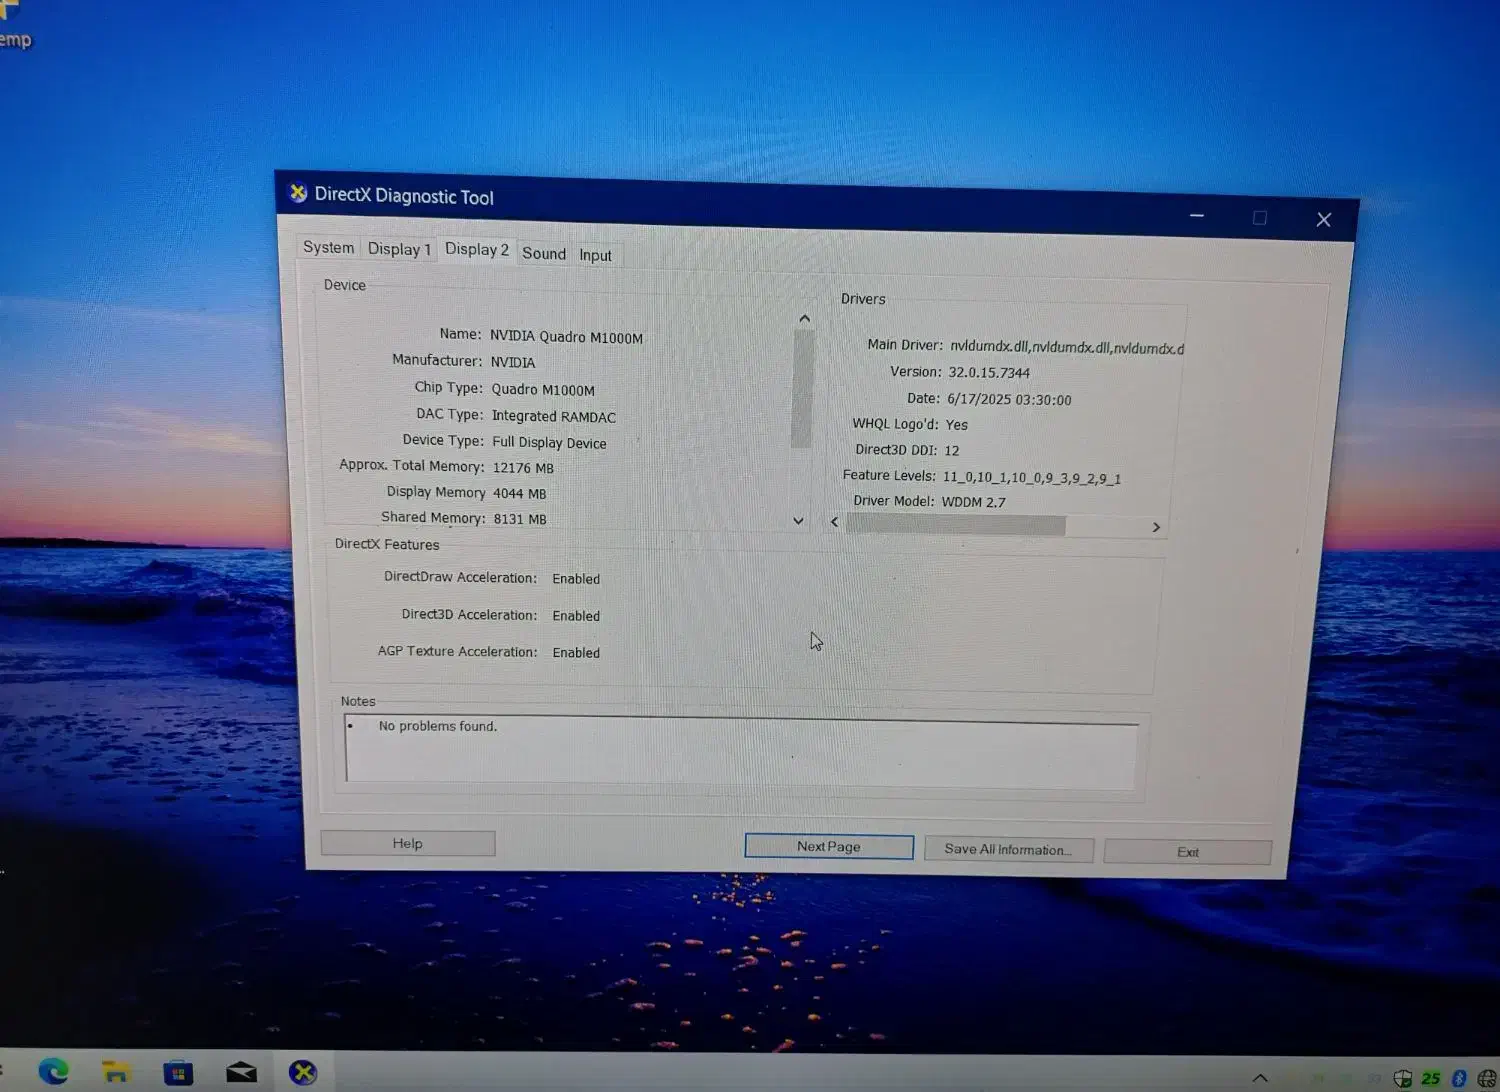This screenshot has width=1500, height=1092.
Task: Click the shared memory value 8131 MB
Action: (x=520, y=519)
